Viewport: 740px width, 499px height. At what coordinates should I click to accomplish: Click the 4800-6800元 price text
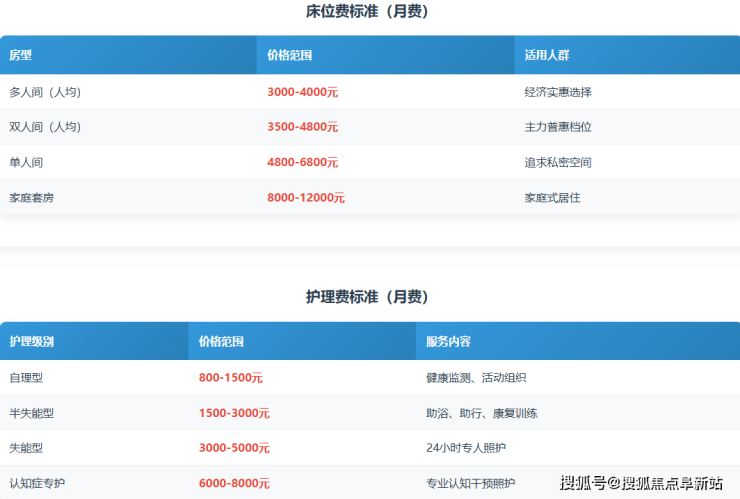click(x=302, y=162)
